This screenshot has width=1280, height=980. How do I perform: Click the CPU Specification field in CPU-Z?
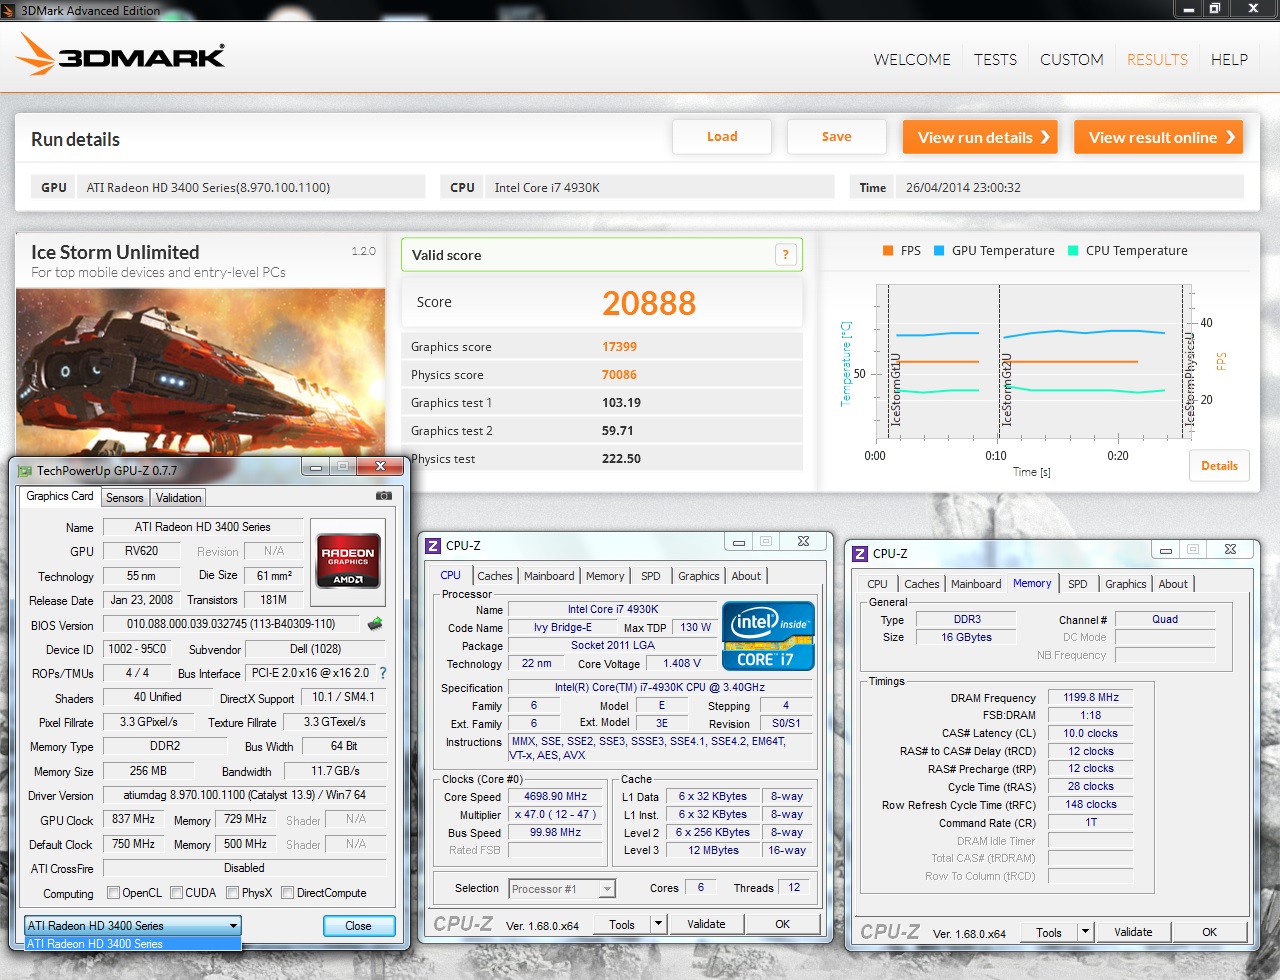(x=660, y=688)
